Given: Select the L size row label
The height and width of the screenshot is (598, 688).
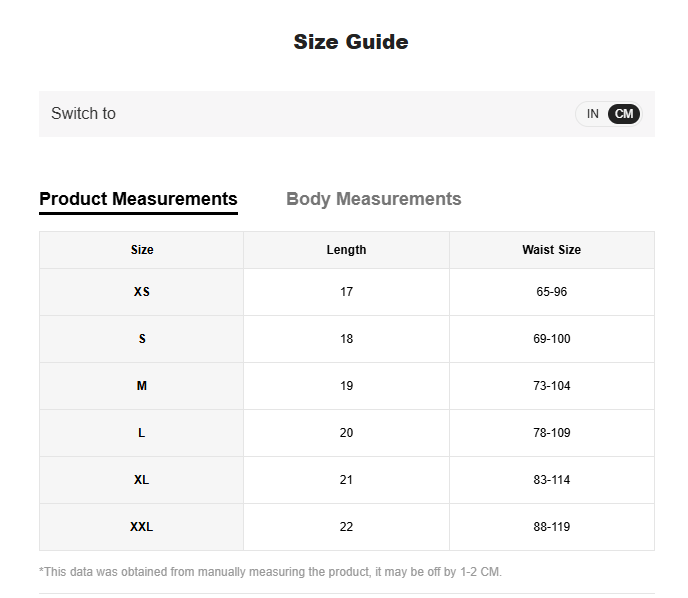Looking at the screenshot, I should point(142,433).
